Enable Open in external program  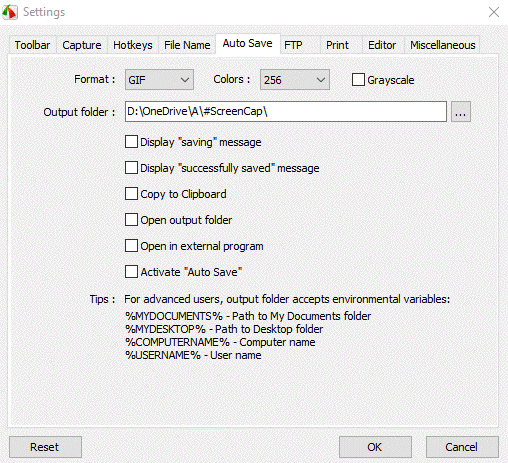tap(131, 246)
